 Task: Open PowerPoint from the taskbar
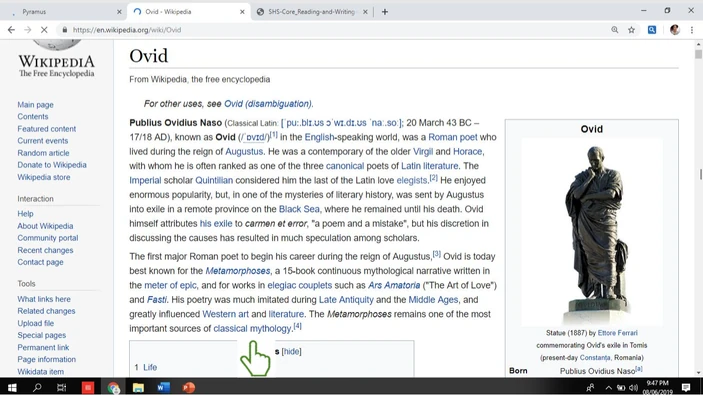(x=189, y=387)
